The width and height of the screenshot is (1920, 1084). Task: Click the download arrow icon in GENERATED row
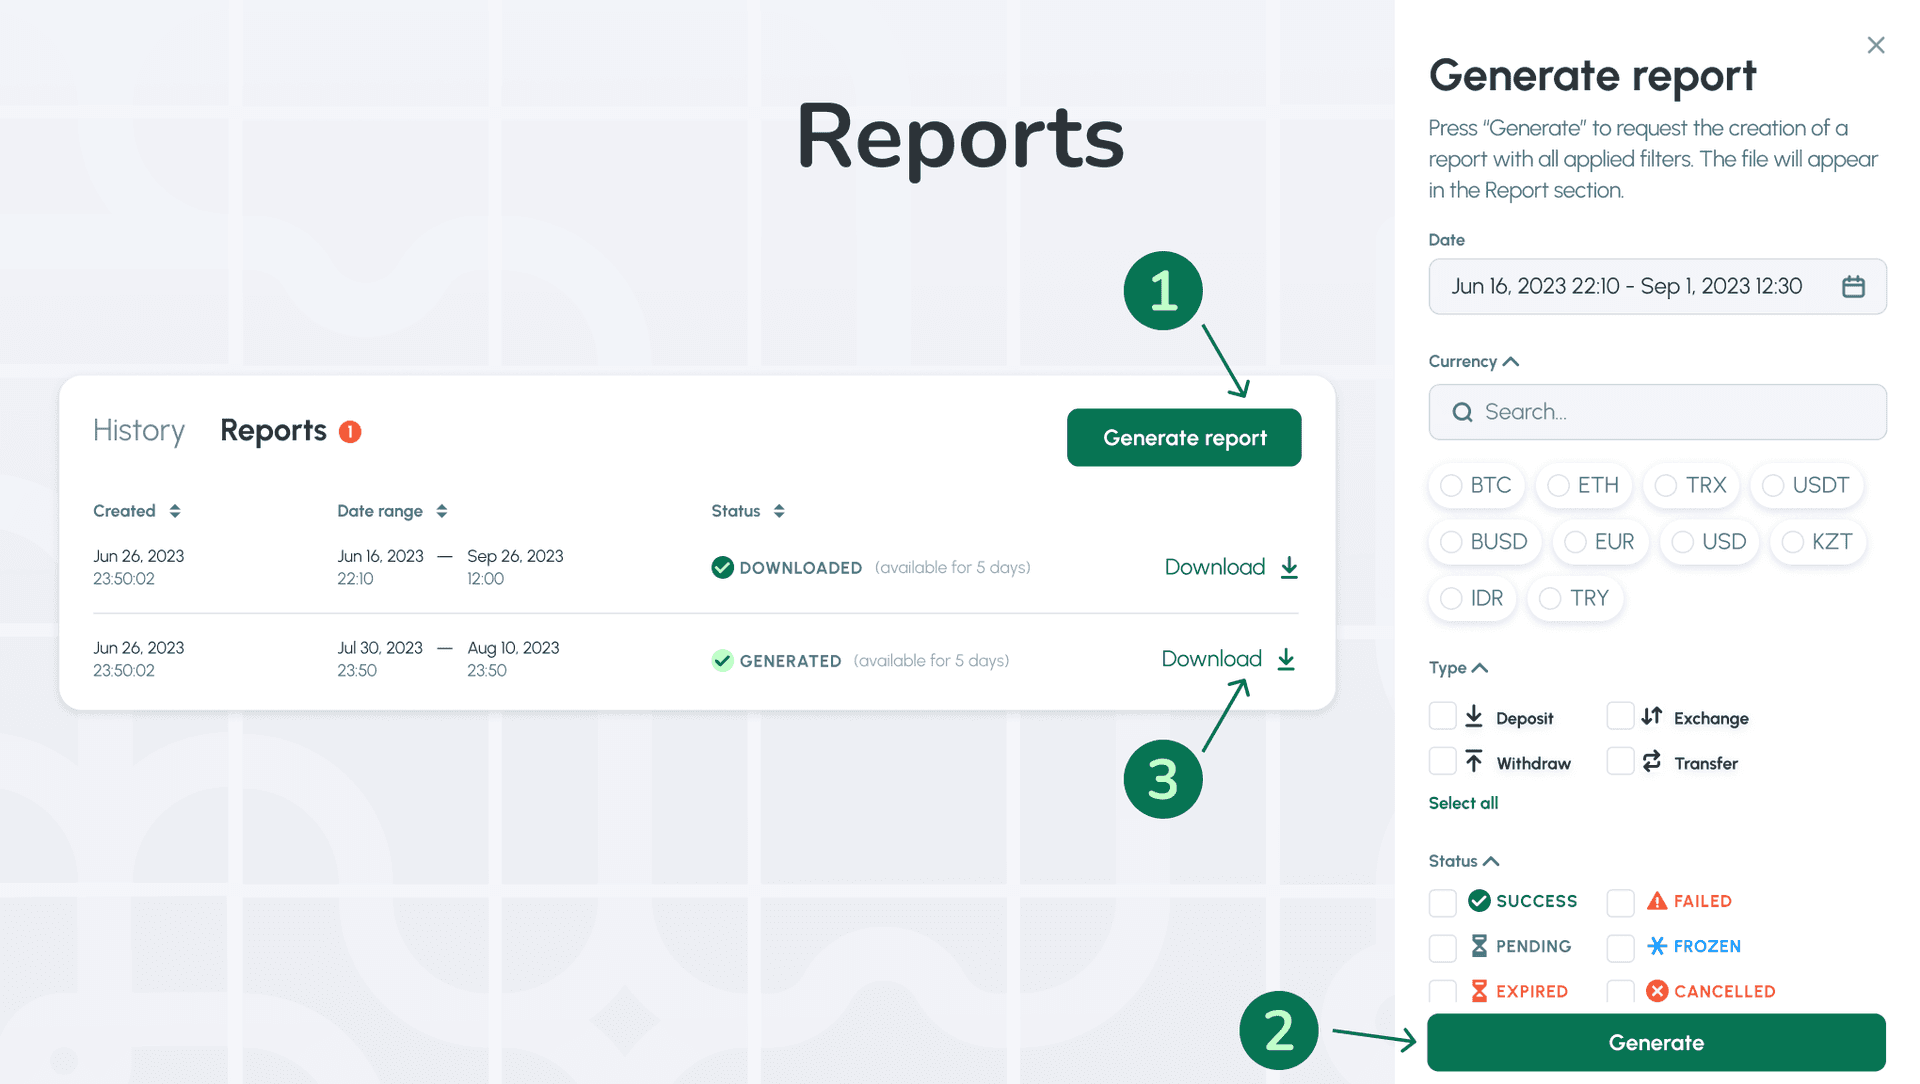pyautogui.click(x=1286, y=659)
